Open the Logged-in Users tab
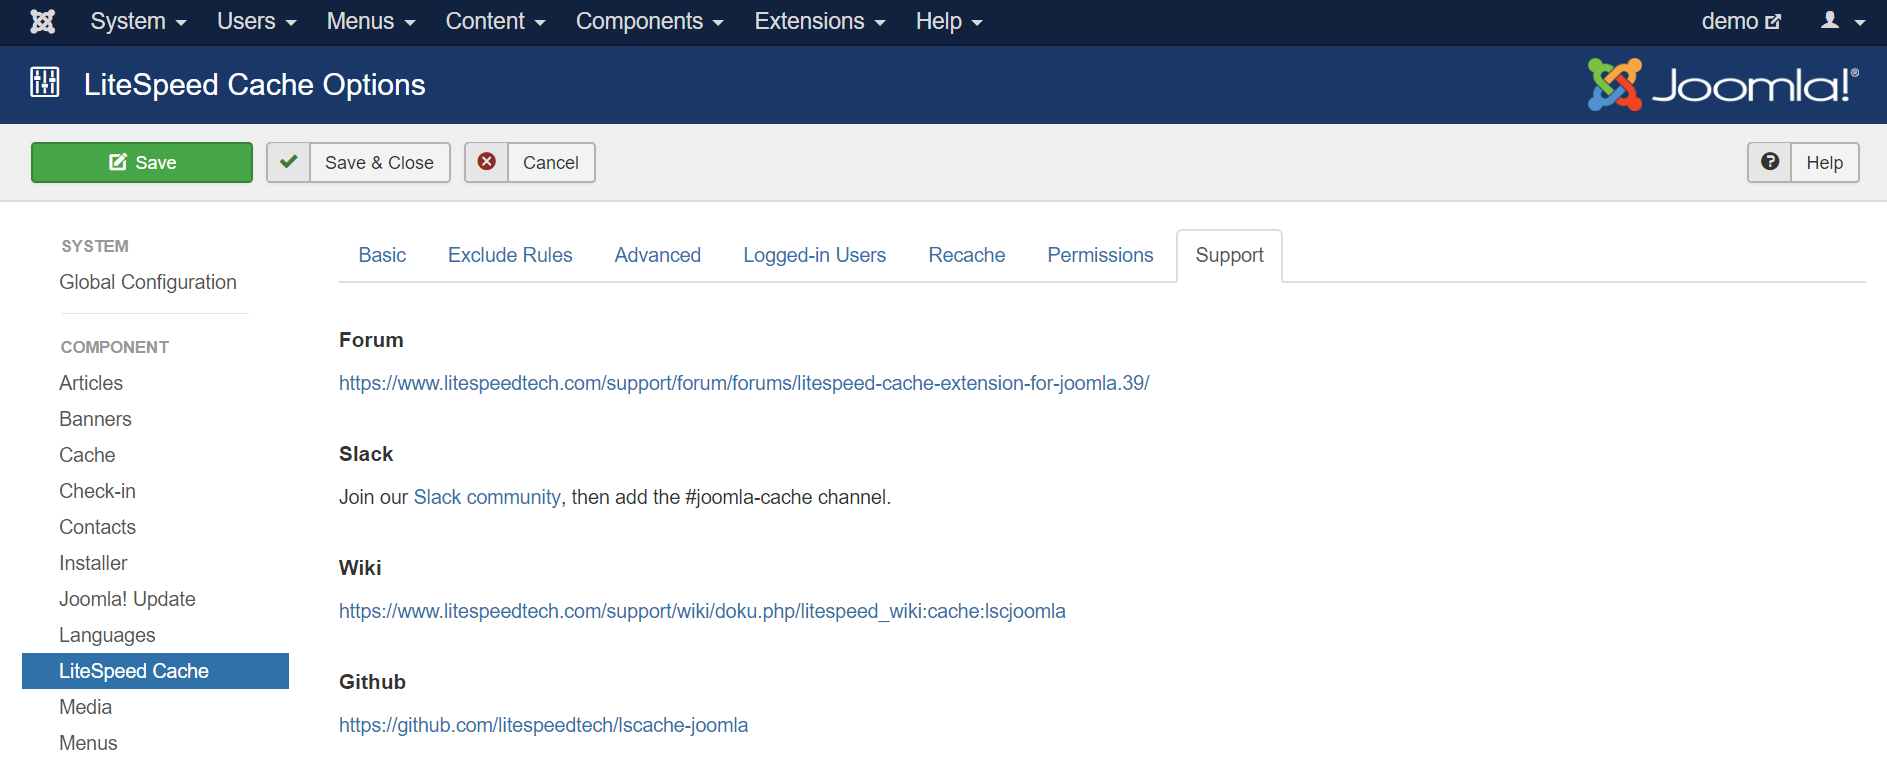 coord(815,255)
